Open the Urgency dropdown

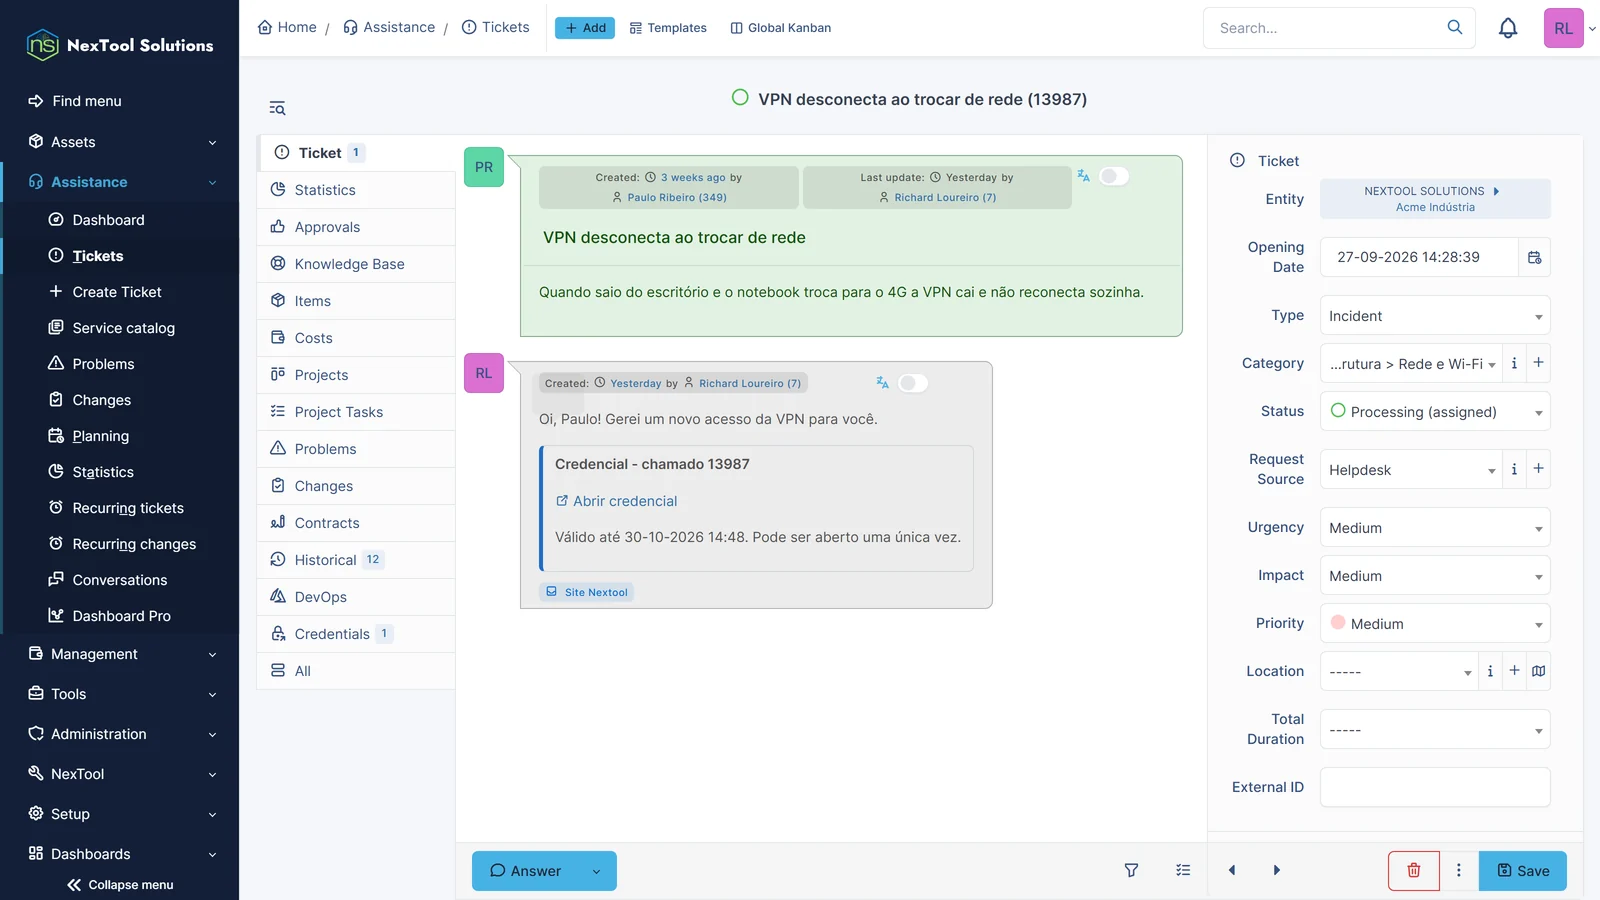coord(1435,528)
